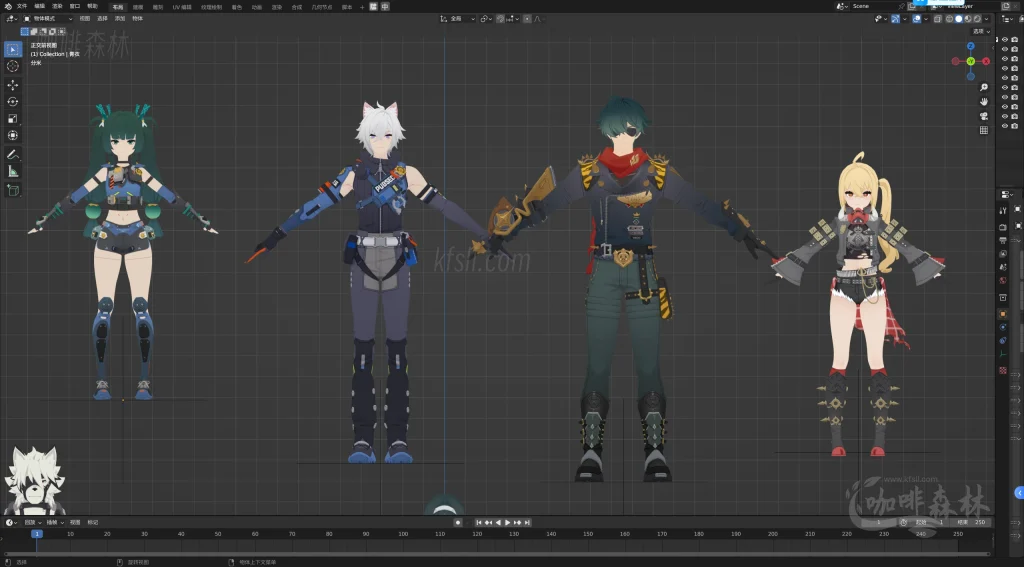Image resolution: width=1024 pixels, height=567 pixels.
Task: Jump to the first frame
Action: 479,523
